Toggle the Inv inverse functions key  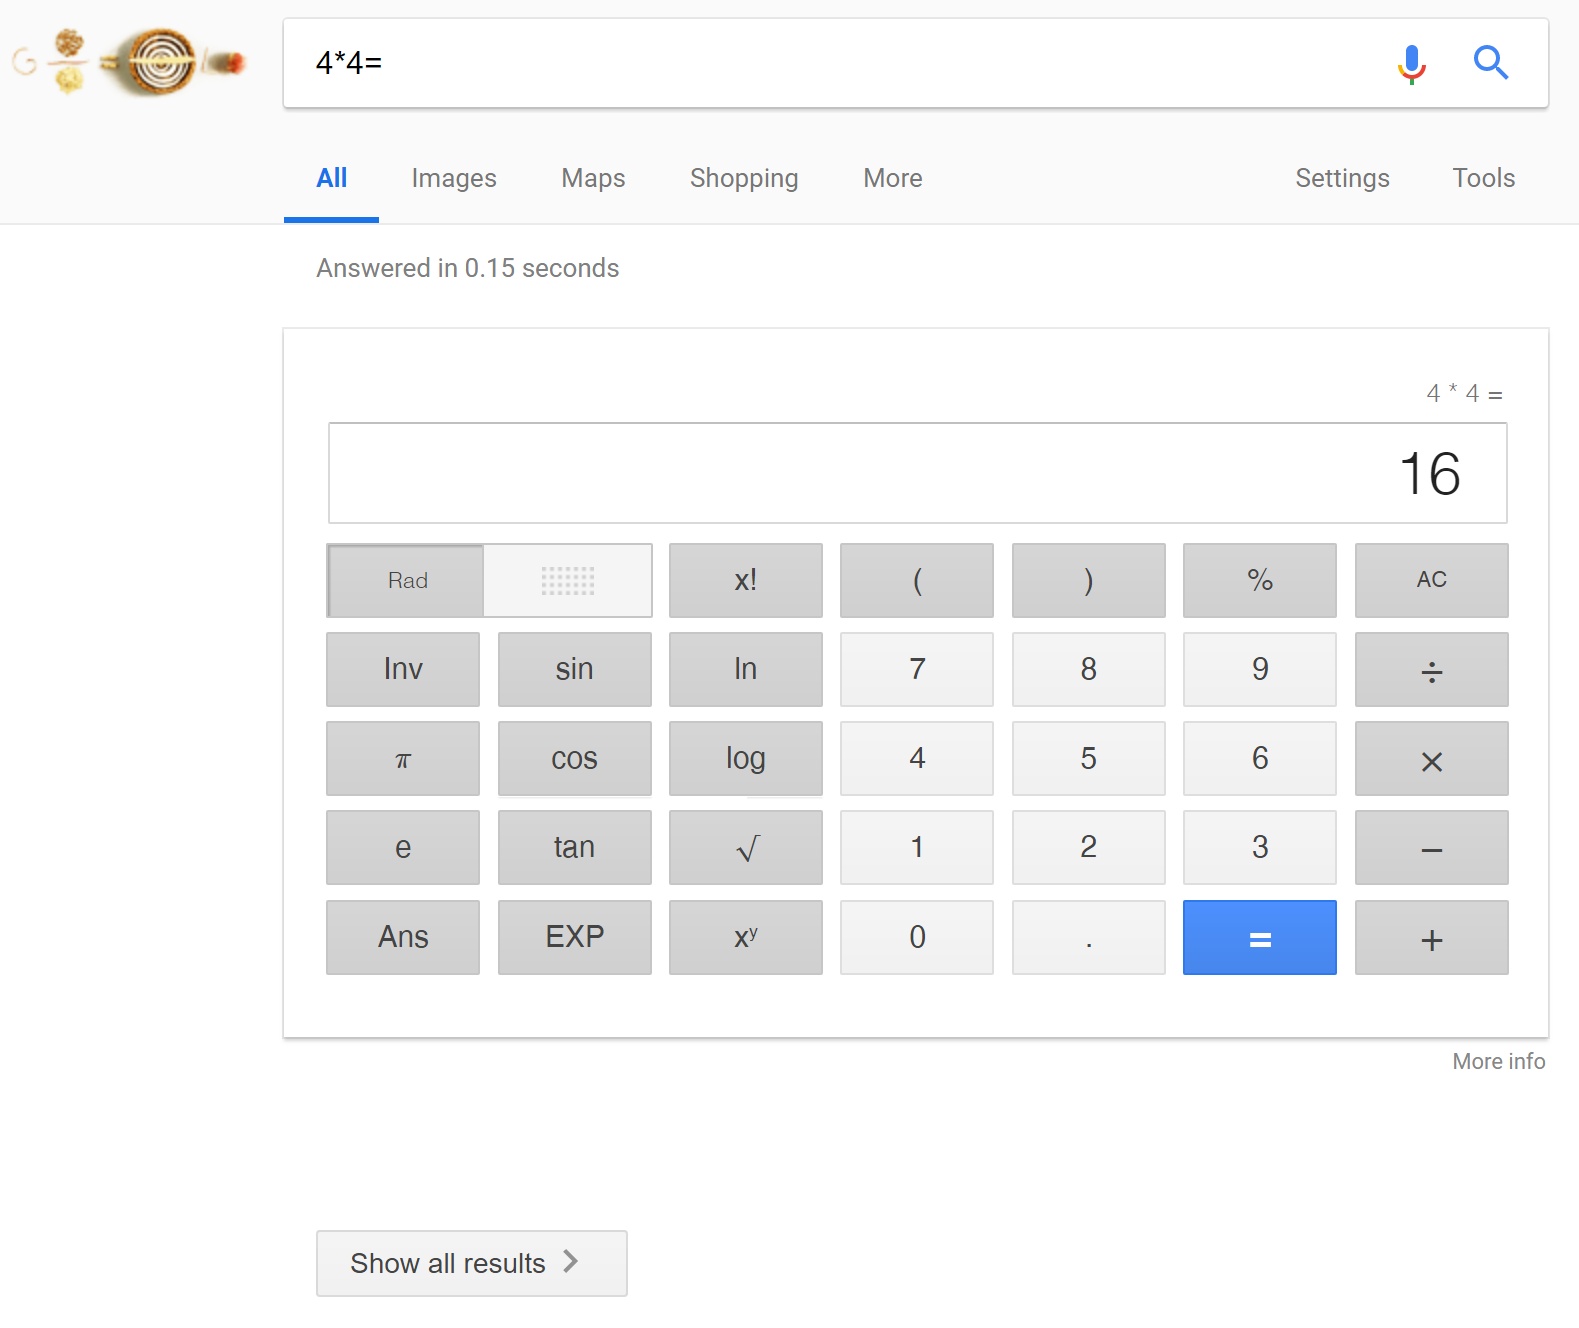[403, 669]
